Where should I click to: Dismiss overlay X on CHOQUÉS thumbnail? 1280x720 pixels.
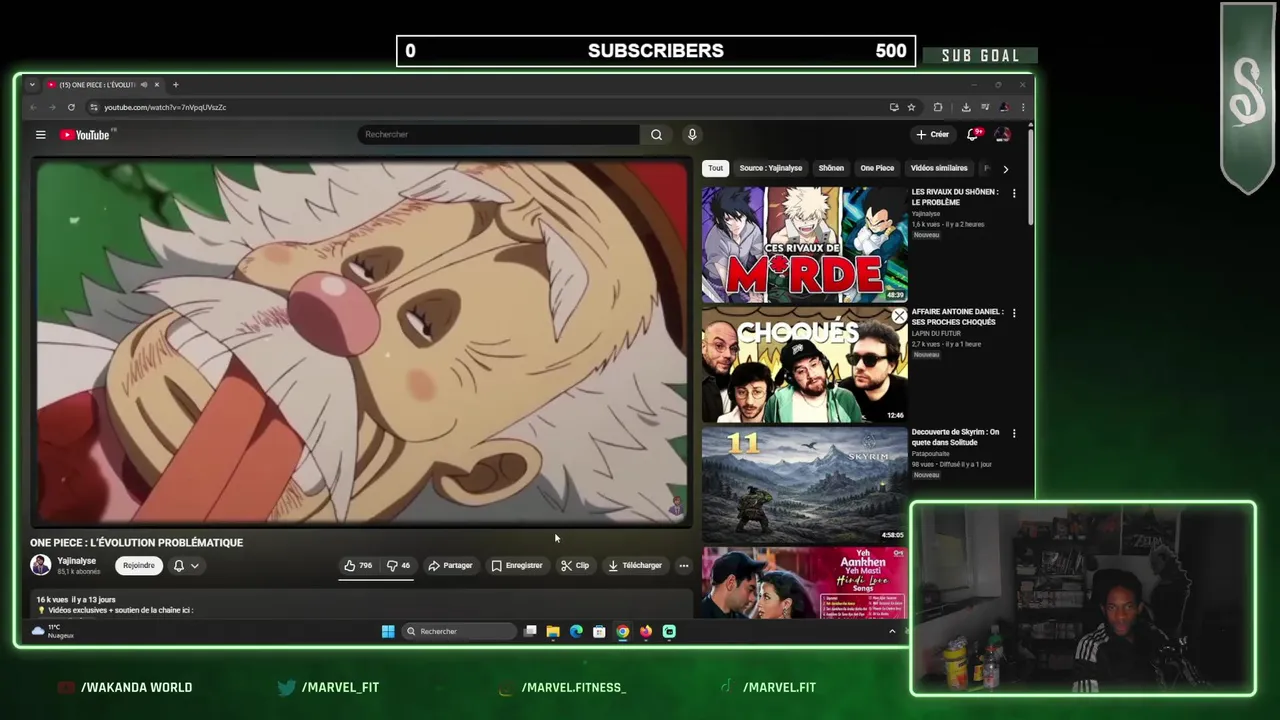pyautogui.click(x=899, y=316)
